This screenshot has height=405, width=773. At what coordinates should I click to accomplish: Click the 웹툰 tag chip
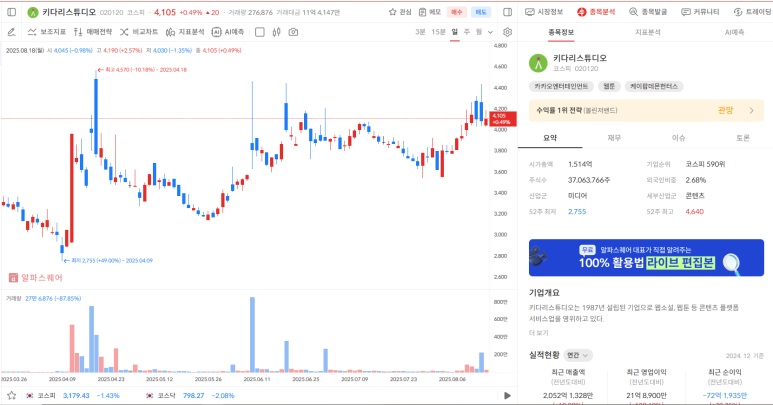(609, 86)
